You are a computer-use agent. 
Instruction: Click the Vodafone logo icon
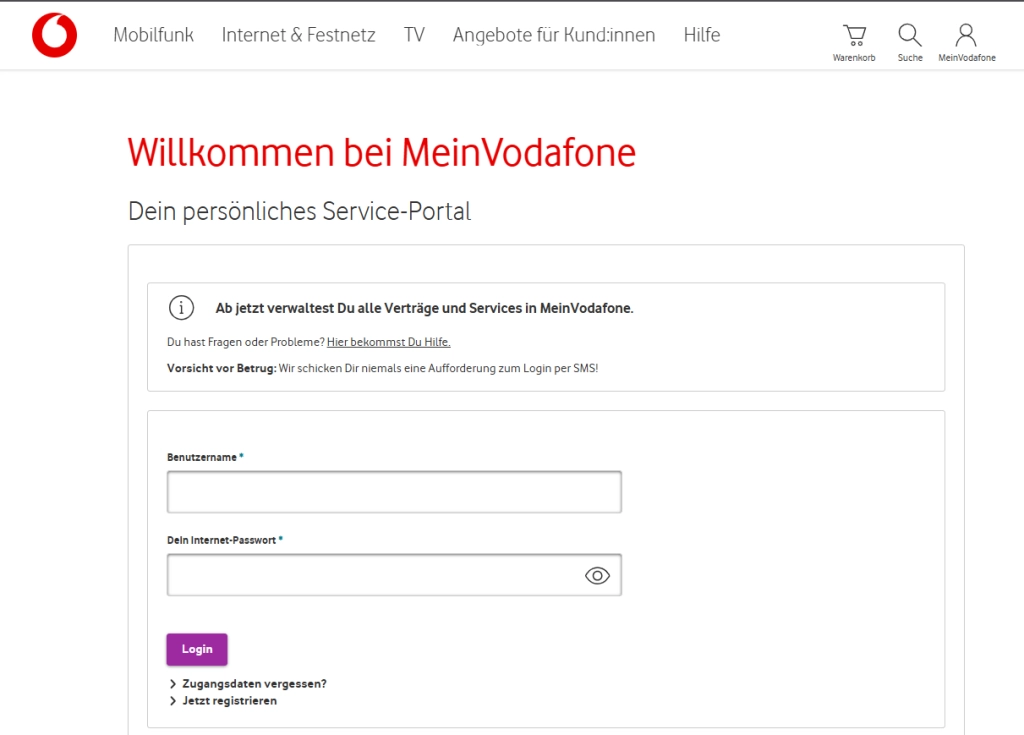54,35
